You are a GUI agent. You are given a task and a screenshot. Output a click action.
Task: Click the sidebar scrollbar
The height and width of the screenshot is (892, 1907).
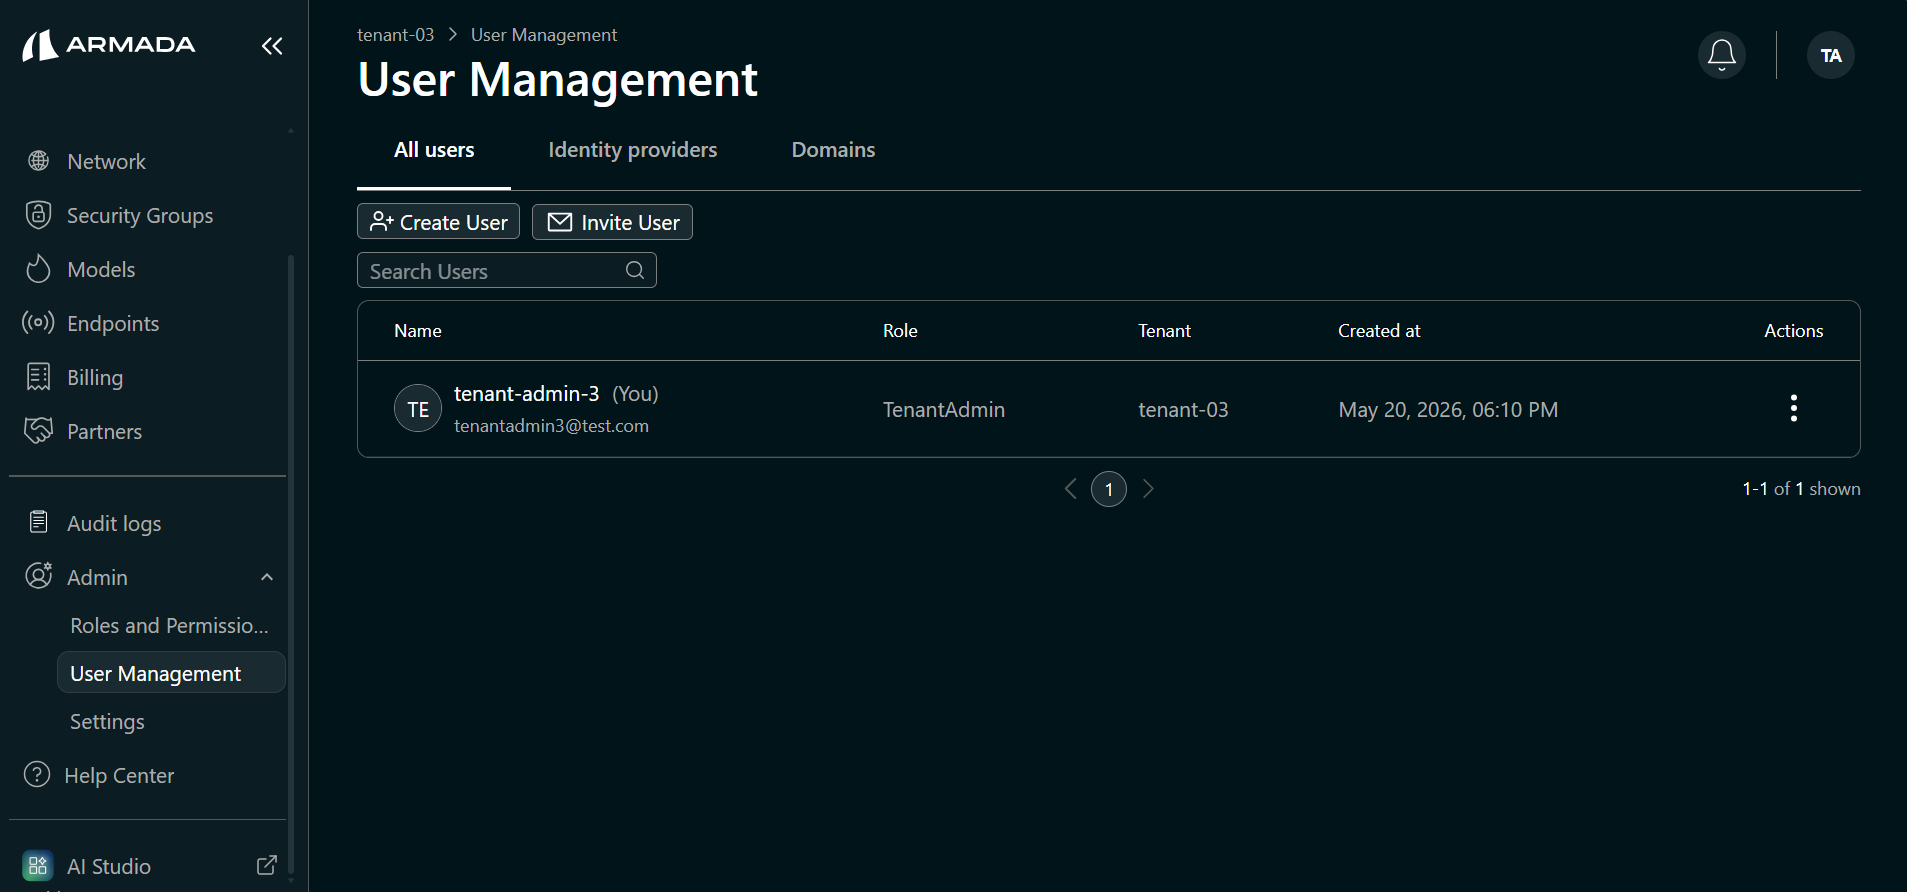click(291, 562)
